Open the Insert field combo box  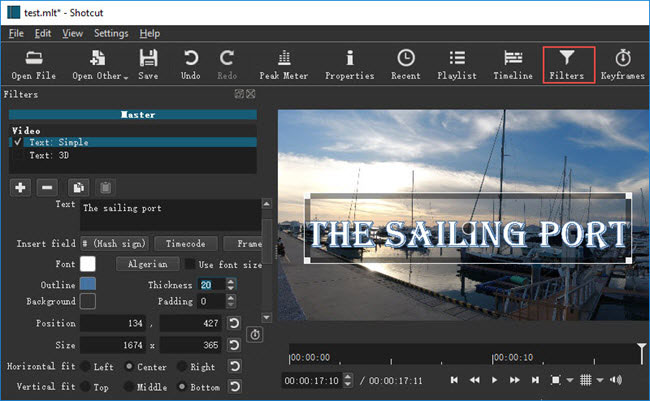pos(115,243)
